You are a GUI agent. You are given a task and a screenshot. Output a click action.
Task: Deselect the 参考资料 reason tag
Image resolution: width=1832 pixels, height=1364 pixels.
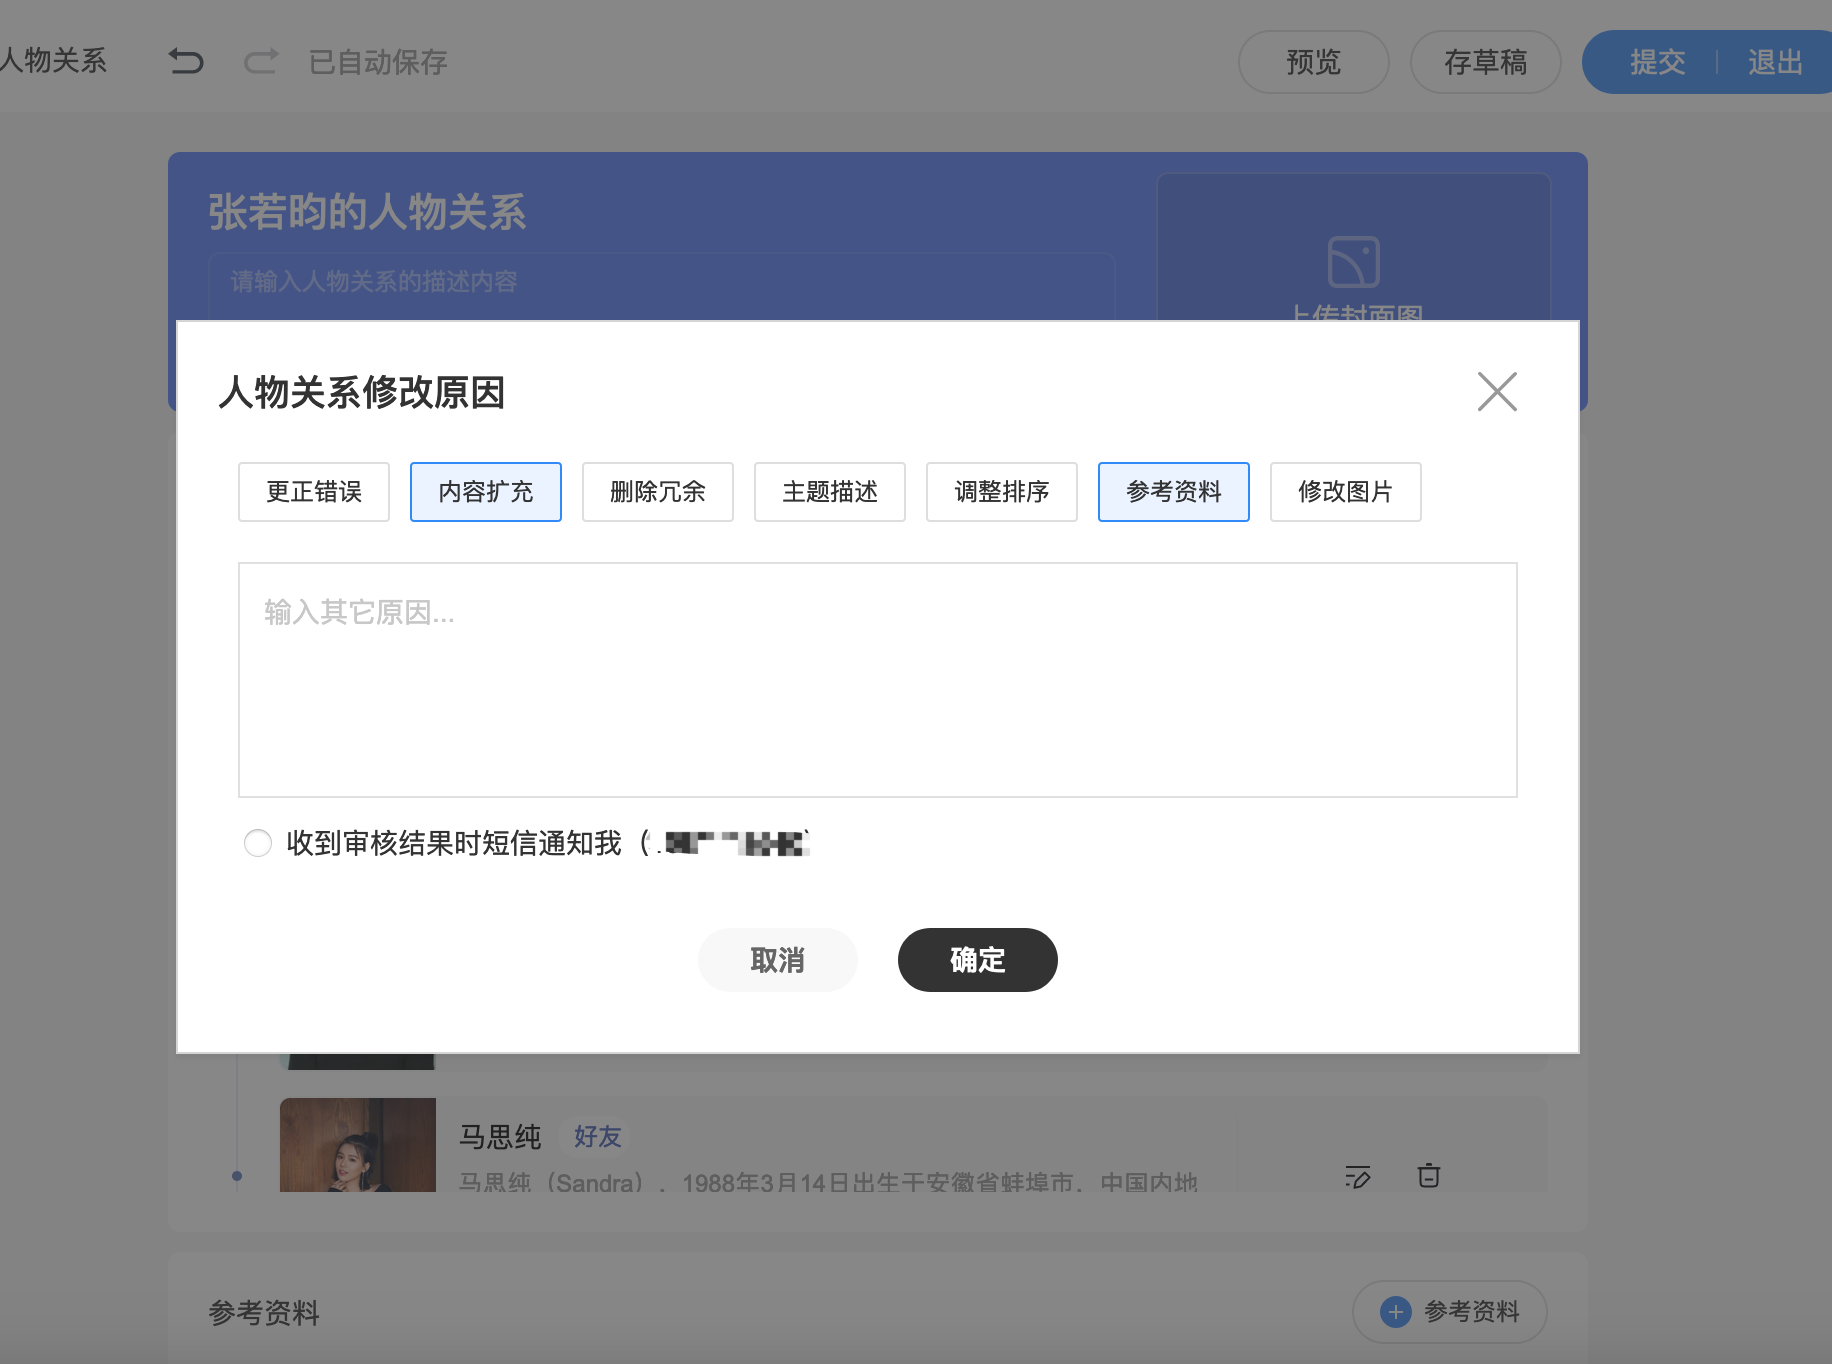pyautogui.click(x=1174, y=492)
